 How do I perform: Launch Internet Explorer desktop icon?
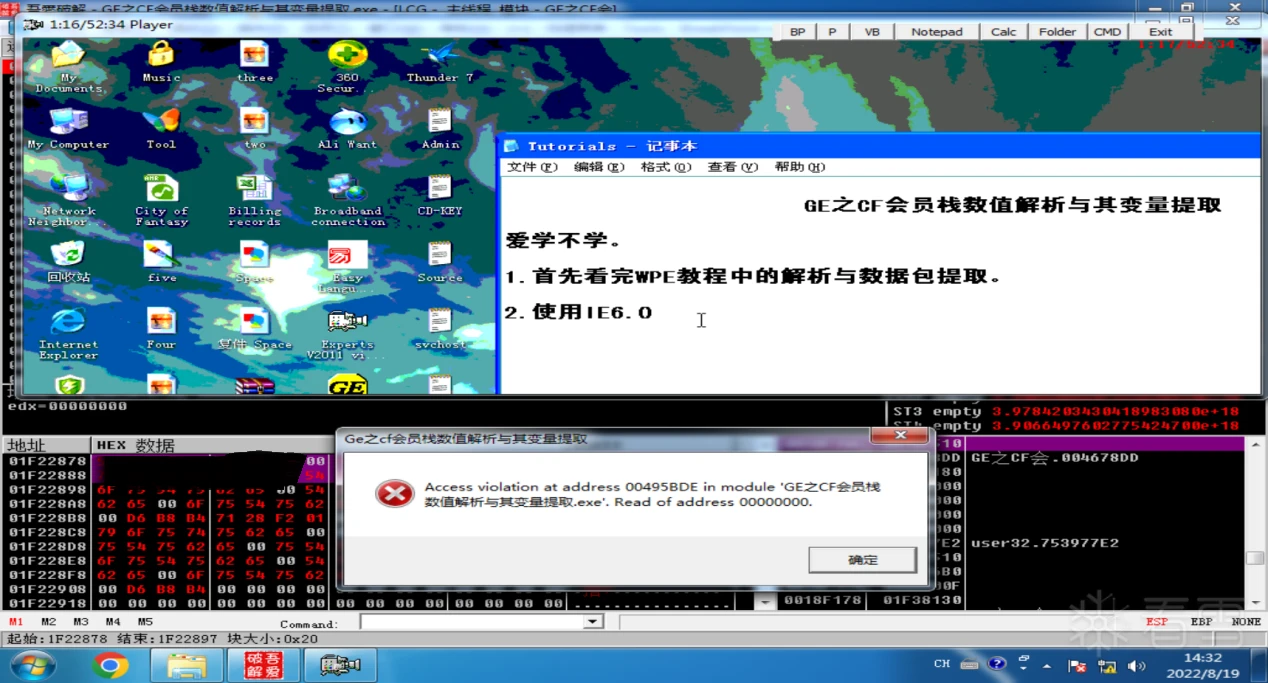tap(68, 334)
